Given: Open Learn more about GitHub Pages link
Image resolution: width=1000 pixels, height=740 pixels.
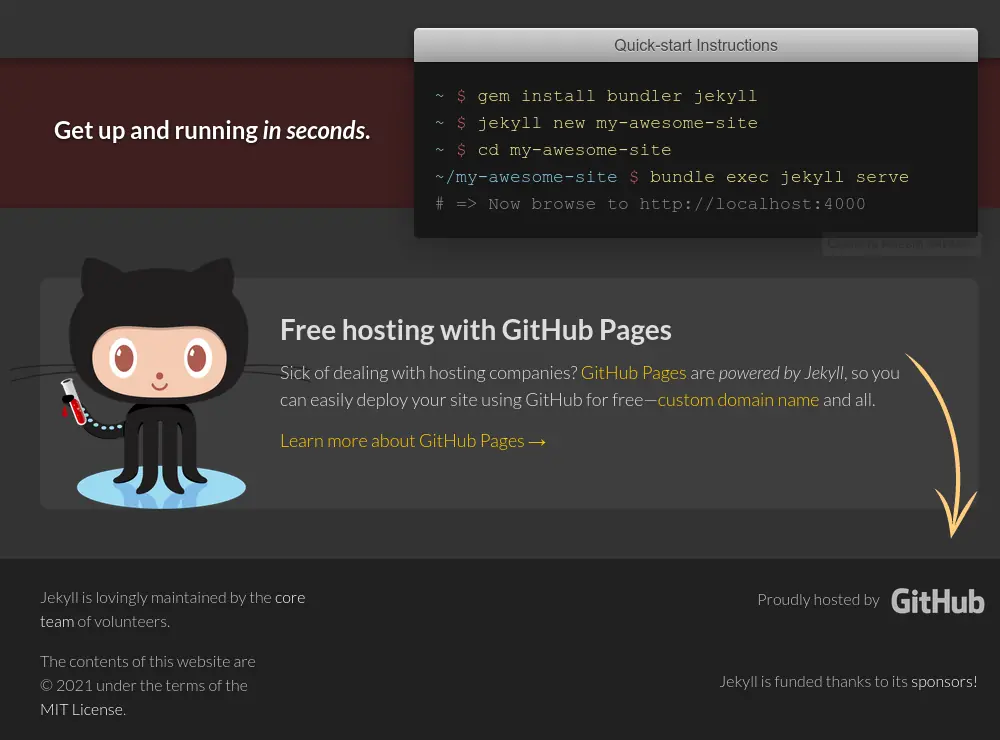Looking at the screenshot, I should (x=413, y=441).
